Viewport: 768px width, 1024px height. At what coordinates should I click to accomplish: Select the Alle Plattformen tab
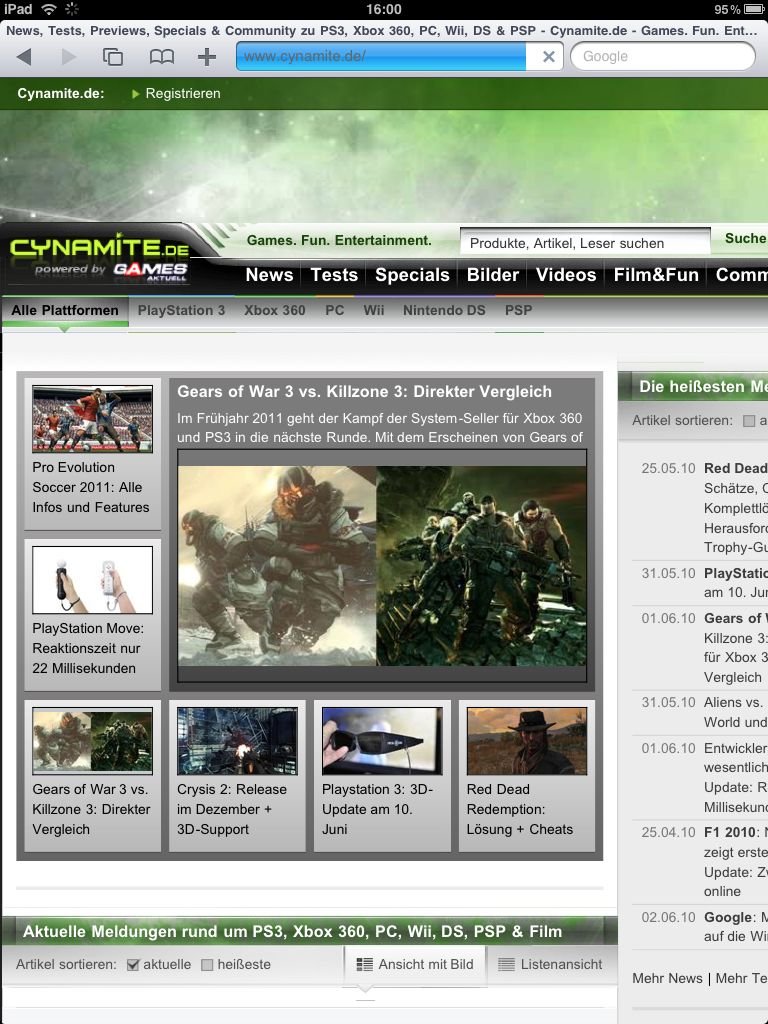(x=65, y=310)
